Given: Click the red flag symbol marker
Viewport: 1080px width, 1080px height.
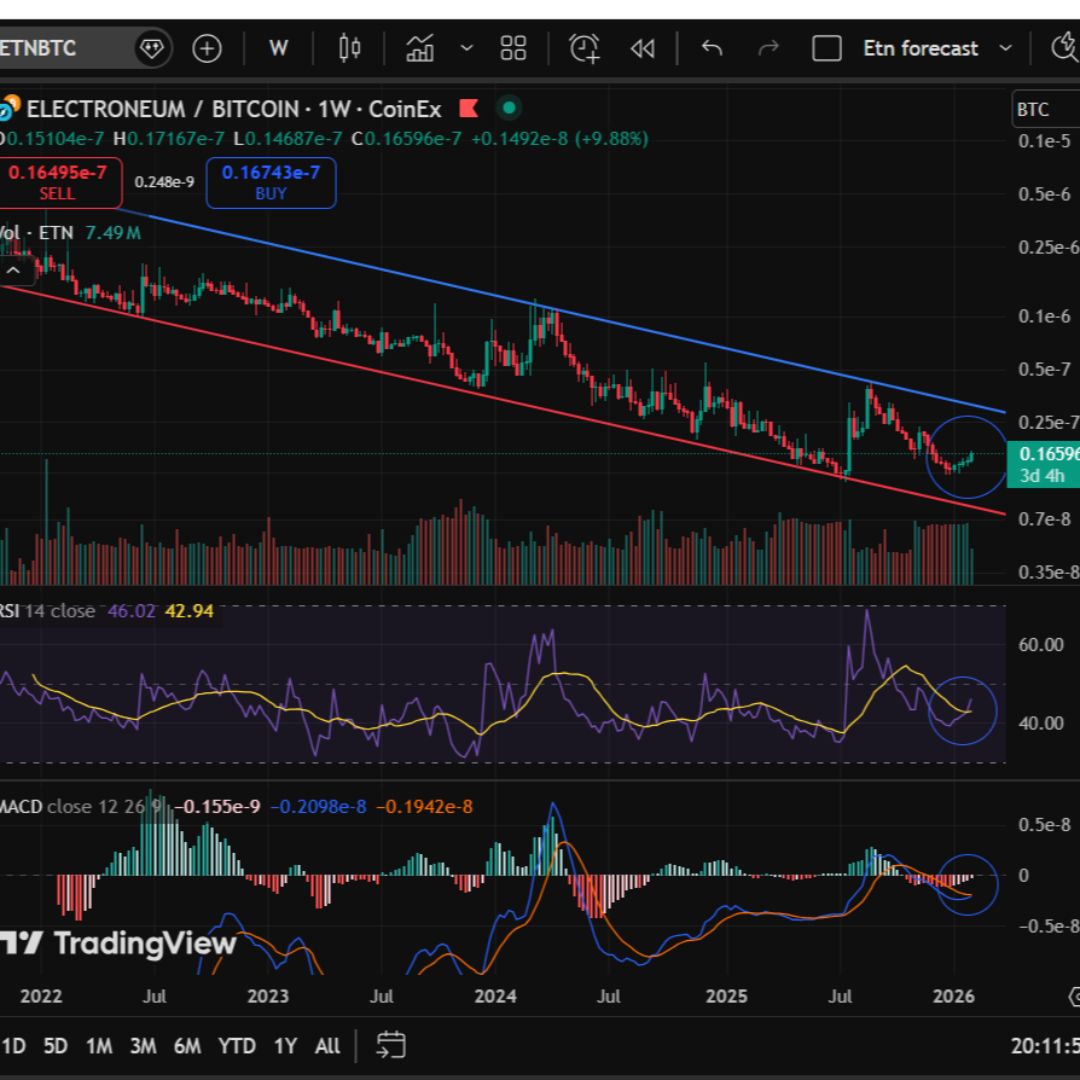Looking at the screenshot, I should tap(470, 108).
